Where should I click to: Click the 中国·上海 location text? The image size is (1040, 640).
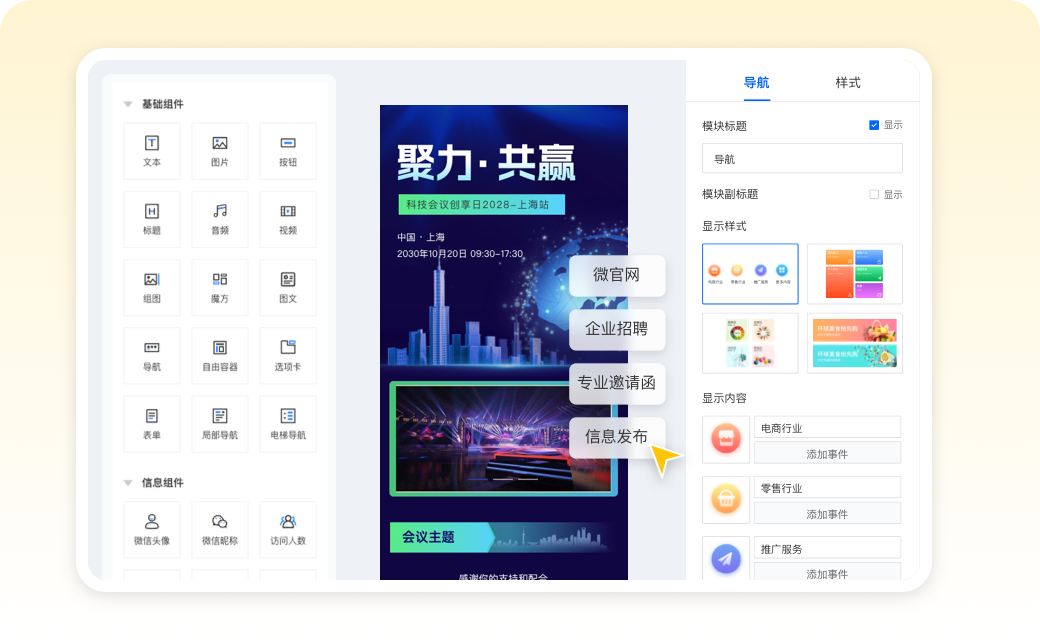[421, 237]
